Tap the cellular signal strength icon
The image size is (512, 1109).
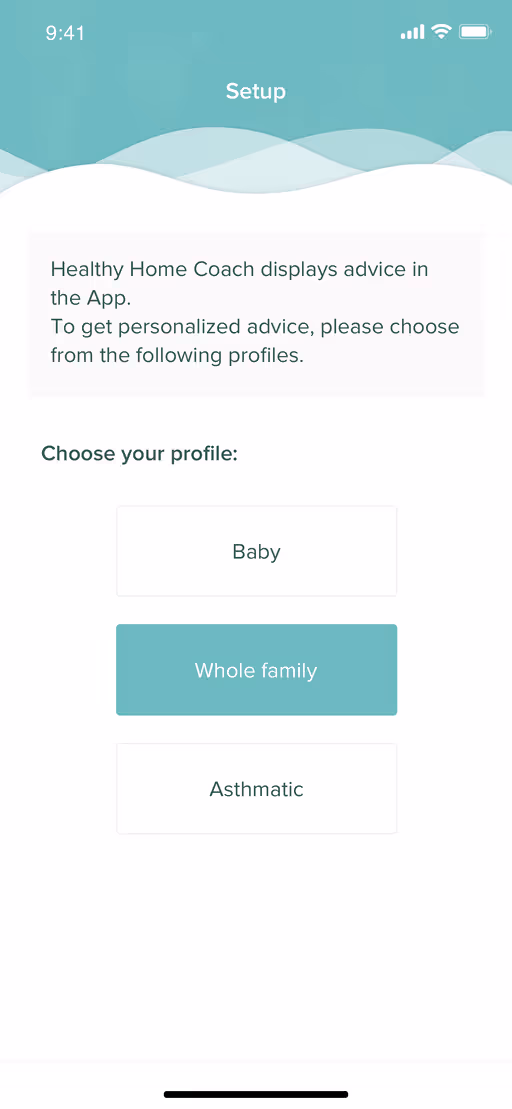412,32
